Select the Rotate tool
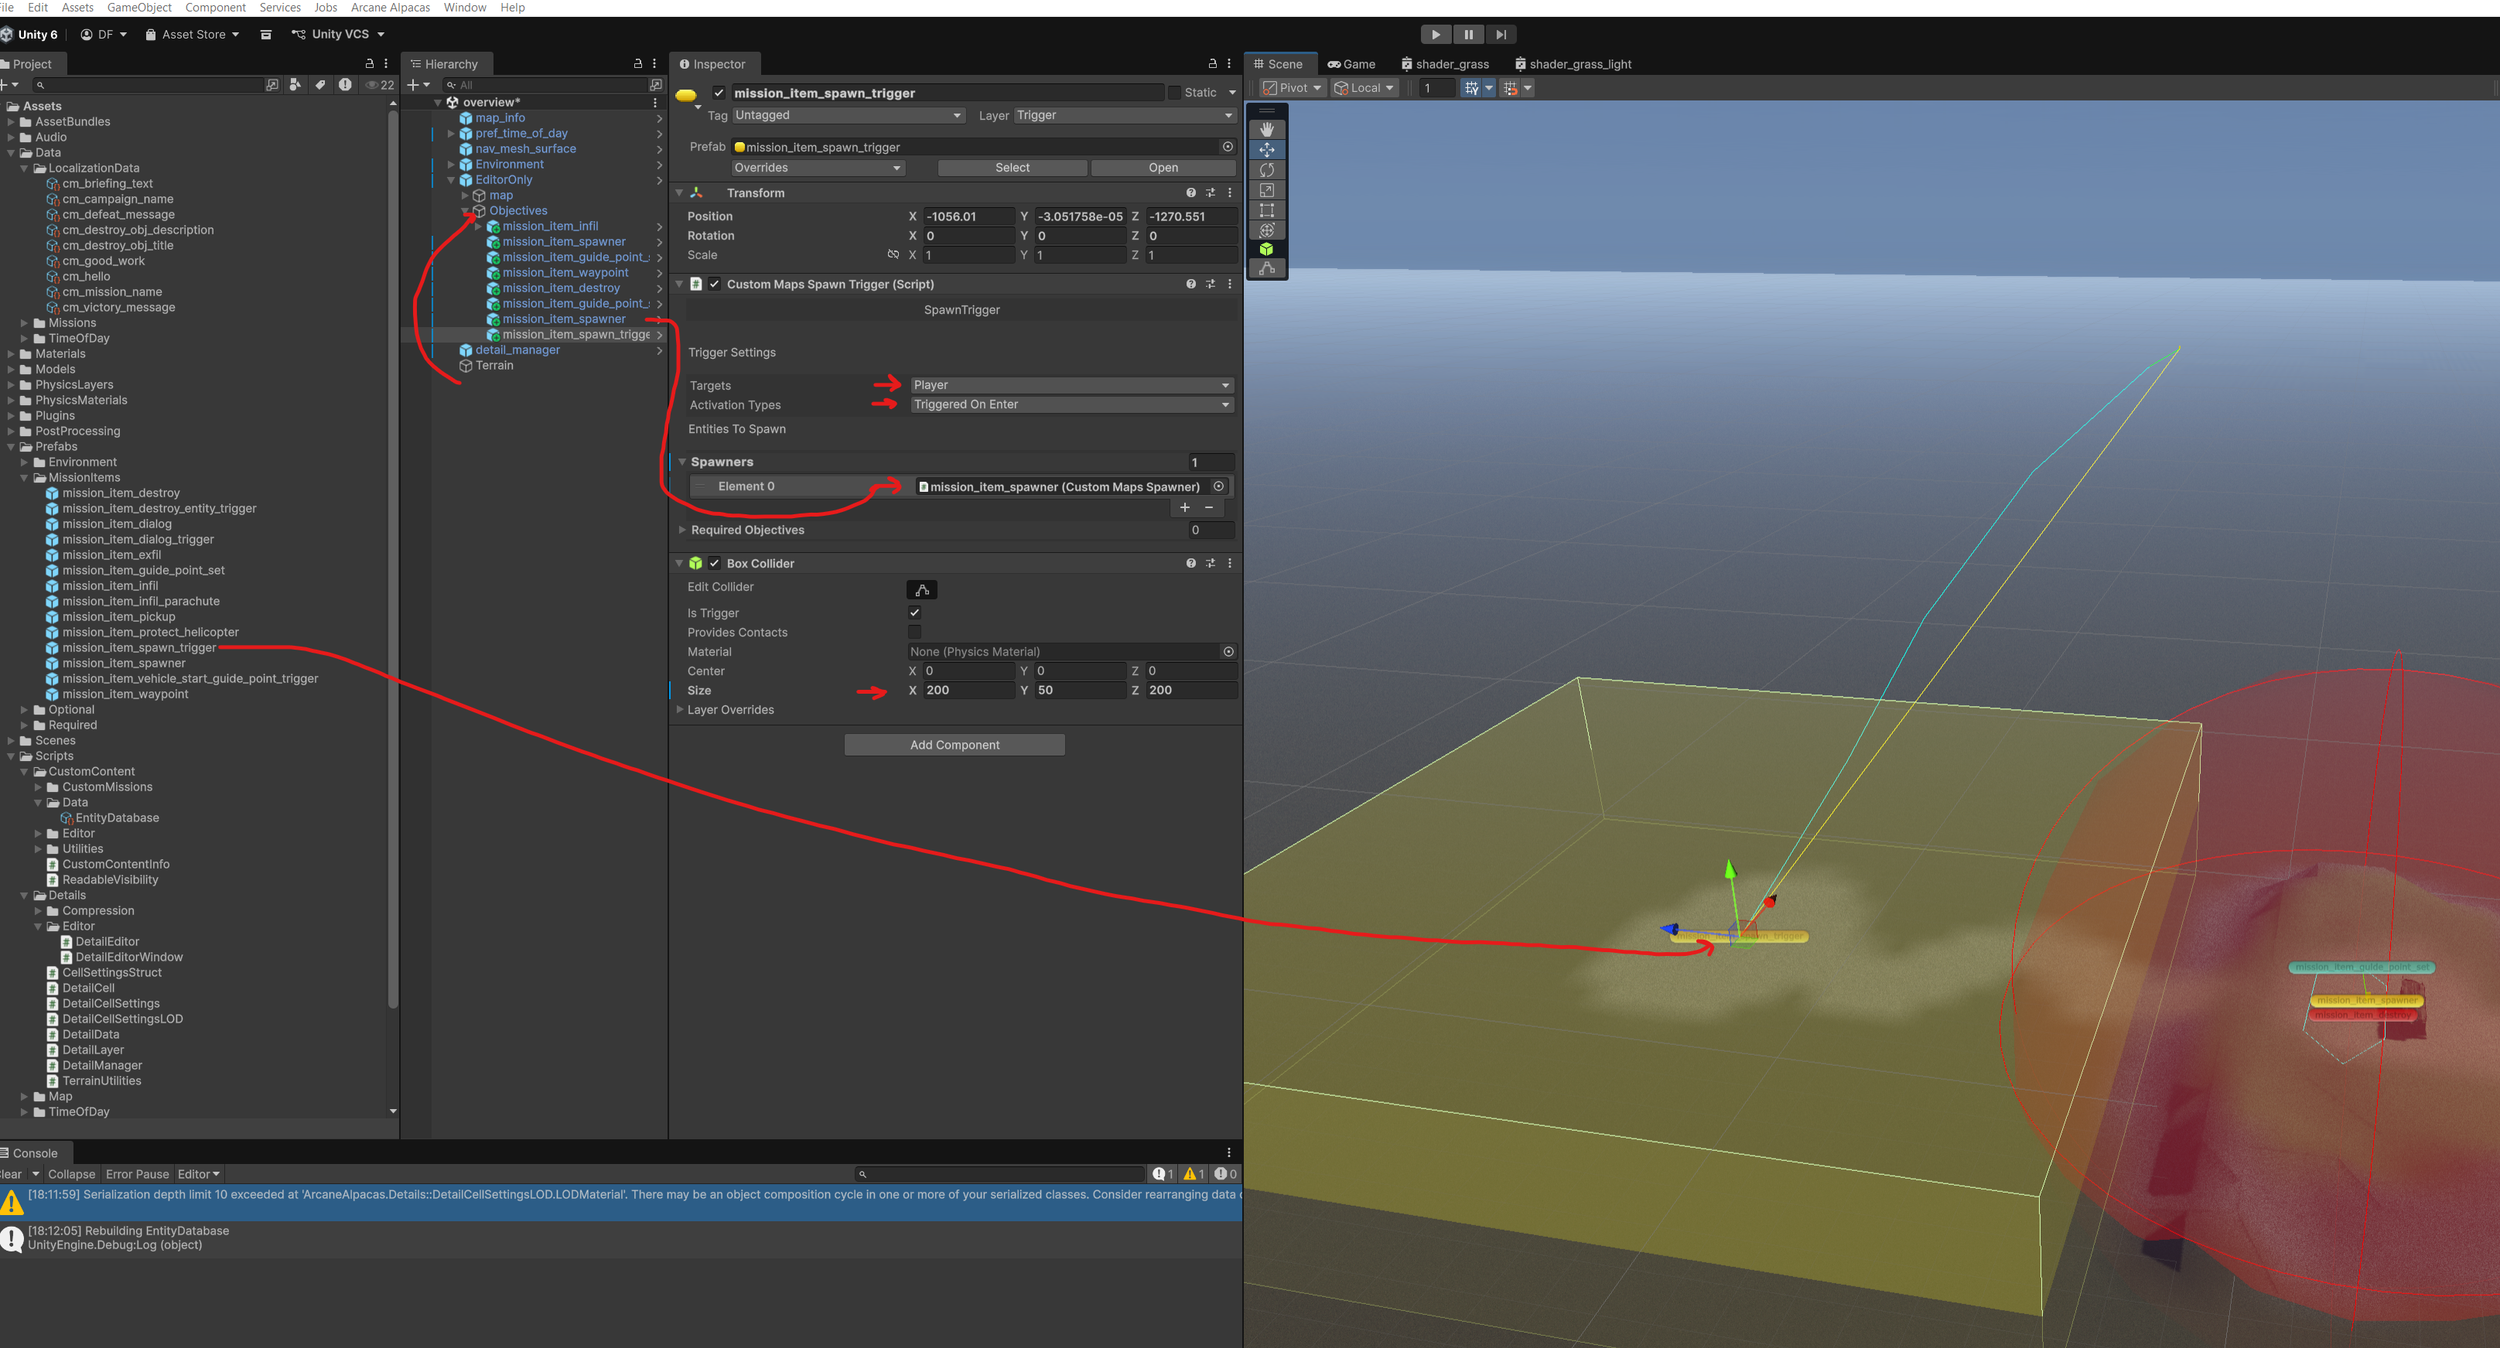2500x1348 pixels. tap(1267, 170)
